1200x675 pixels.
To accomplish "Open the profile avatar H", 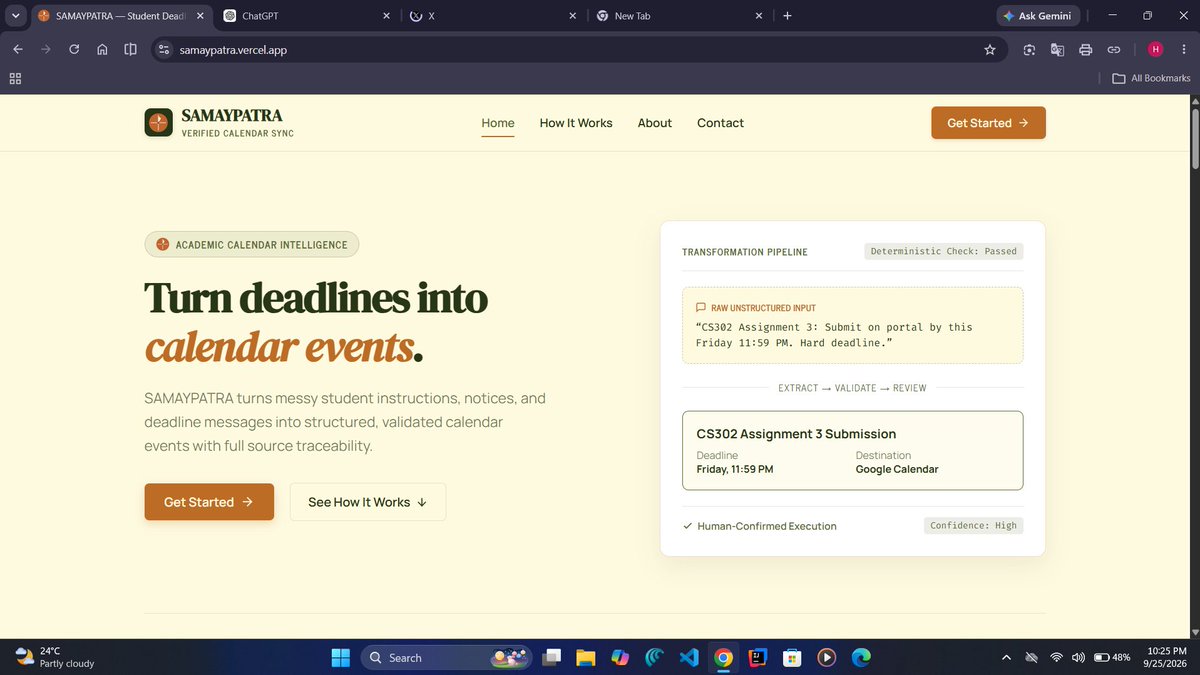I will click(1155, 49).
